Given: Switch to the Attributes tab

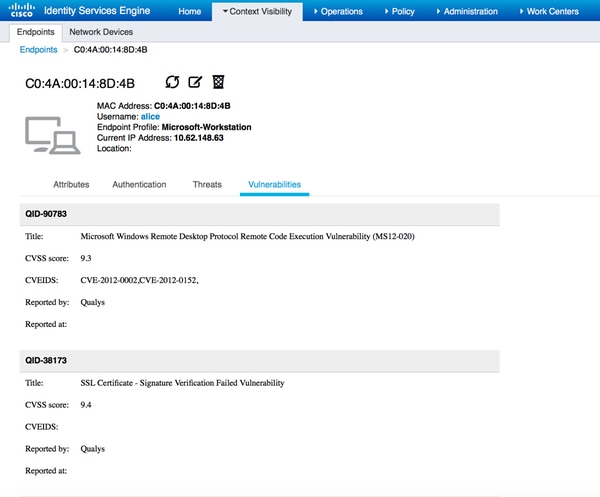Looking at the screenshot, I should [71, 184].
